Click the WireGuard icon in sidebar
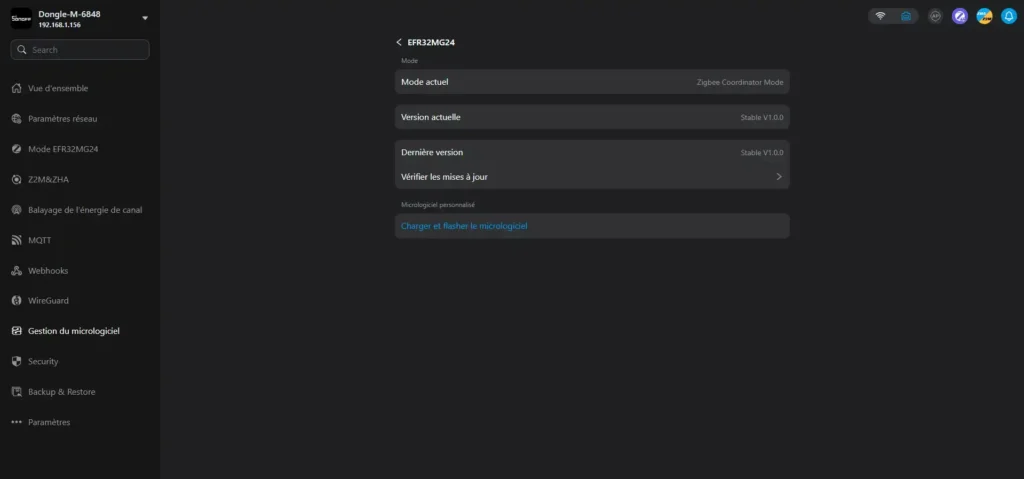 click(17, 301)
